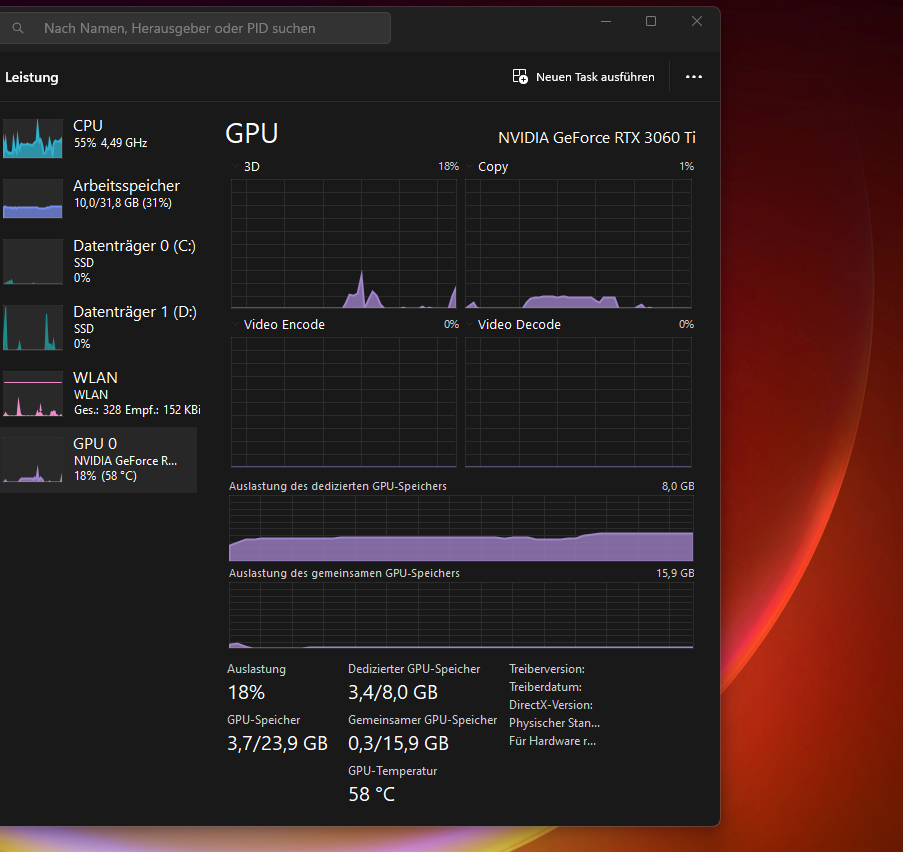
Task: Select the WLAN performance entry
Action: coord(98,393)
